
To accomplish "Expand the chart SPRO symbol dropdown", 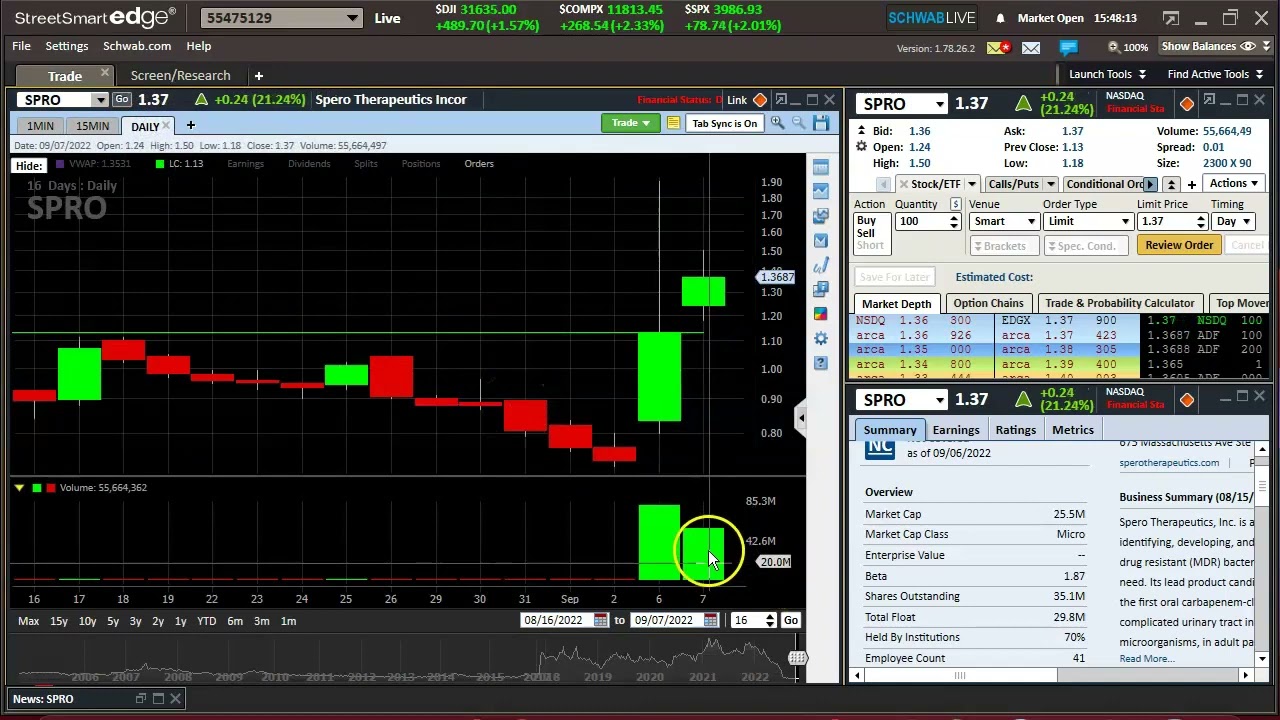I will pos(100,100).
